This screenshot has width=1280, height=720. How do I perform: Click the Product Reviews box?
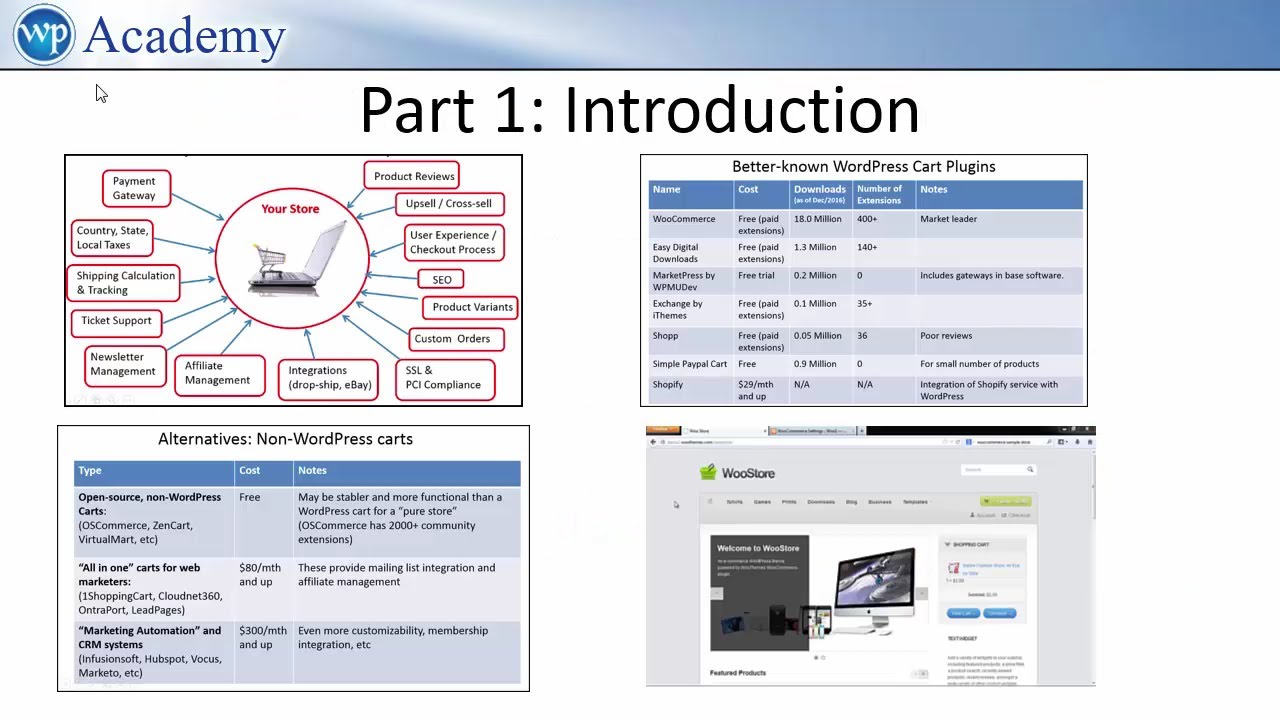pos(412,176)
